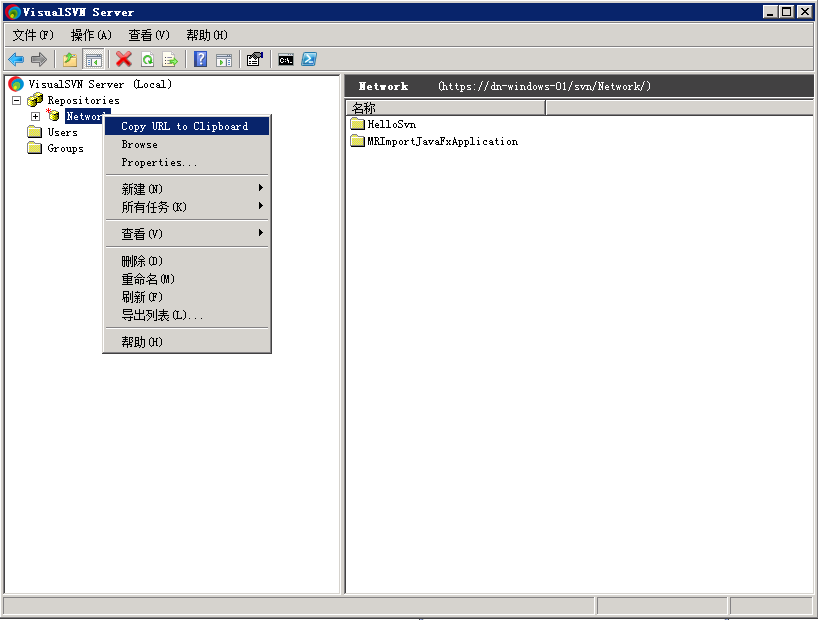Click the MRImportJavaFxApplication folder icon

(357, 141)
